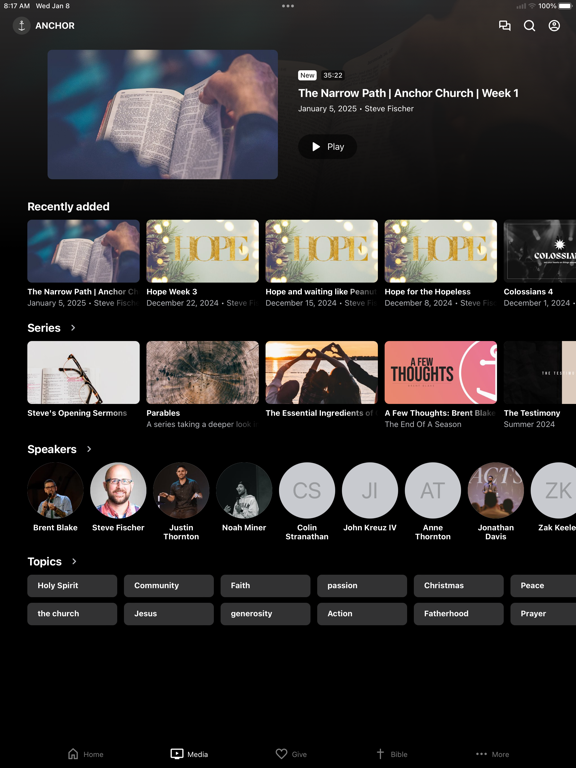Select Anne Thornton AT avatar
Screen dimensions: 576x768
coord(433,490)
